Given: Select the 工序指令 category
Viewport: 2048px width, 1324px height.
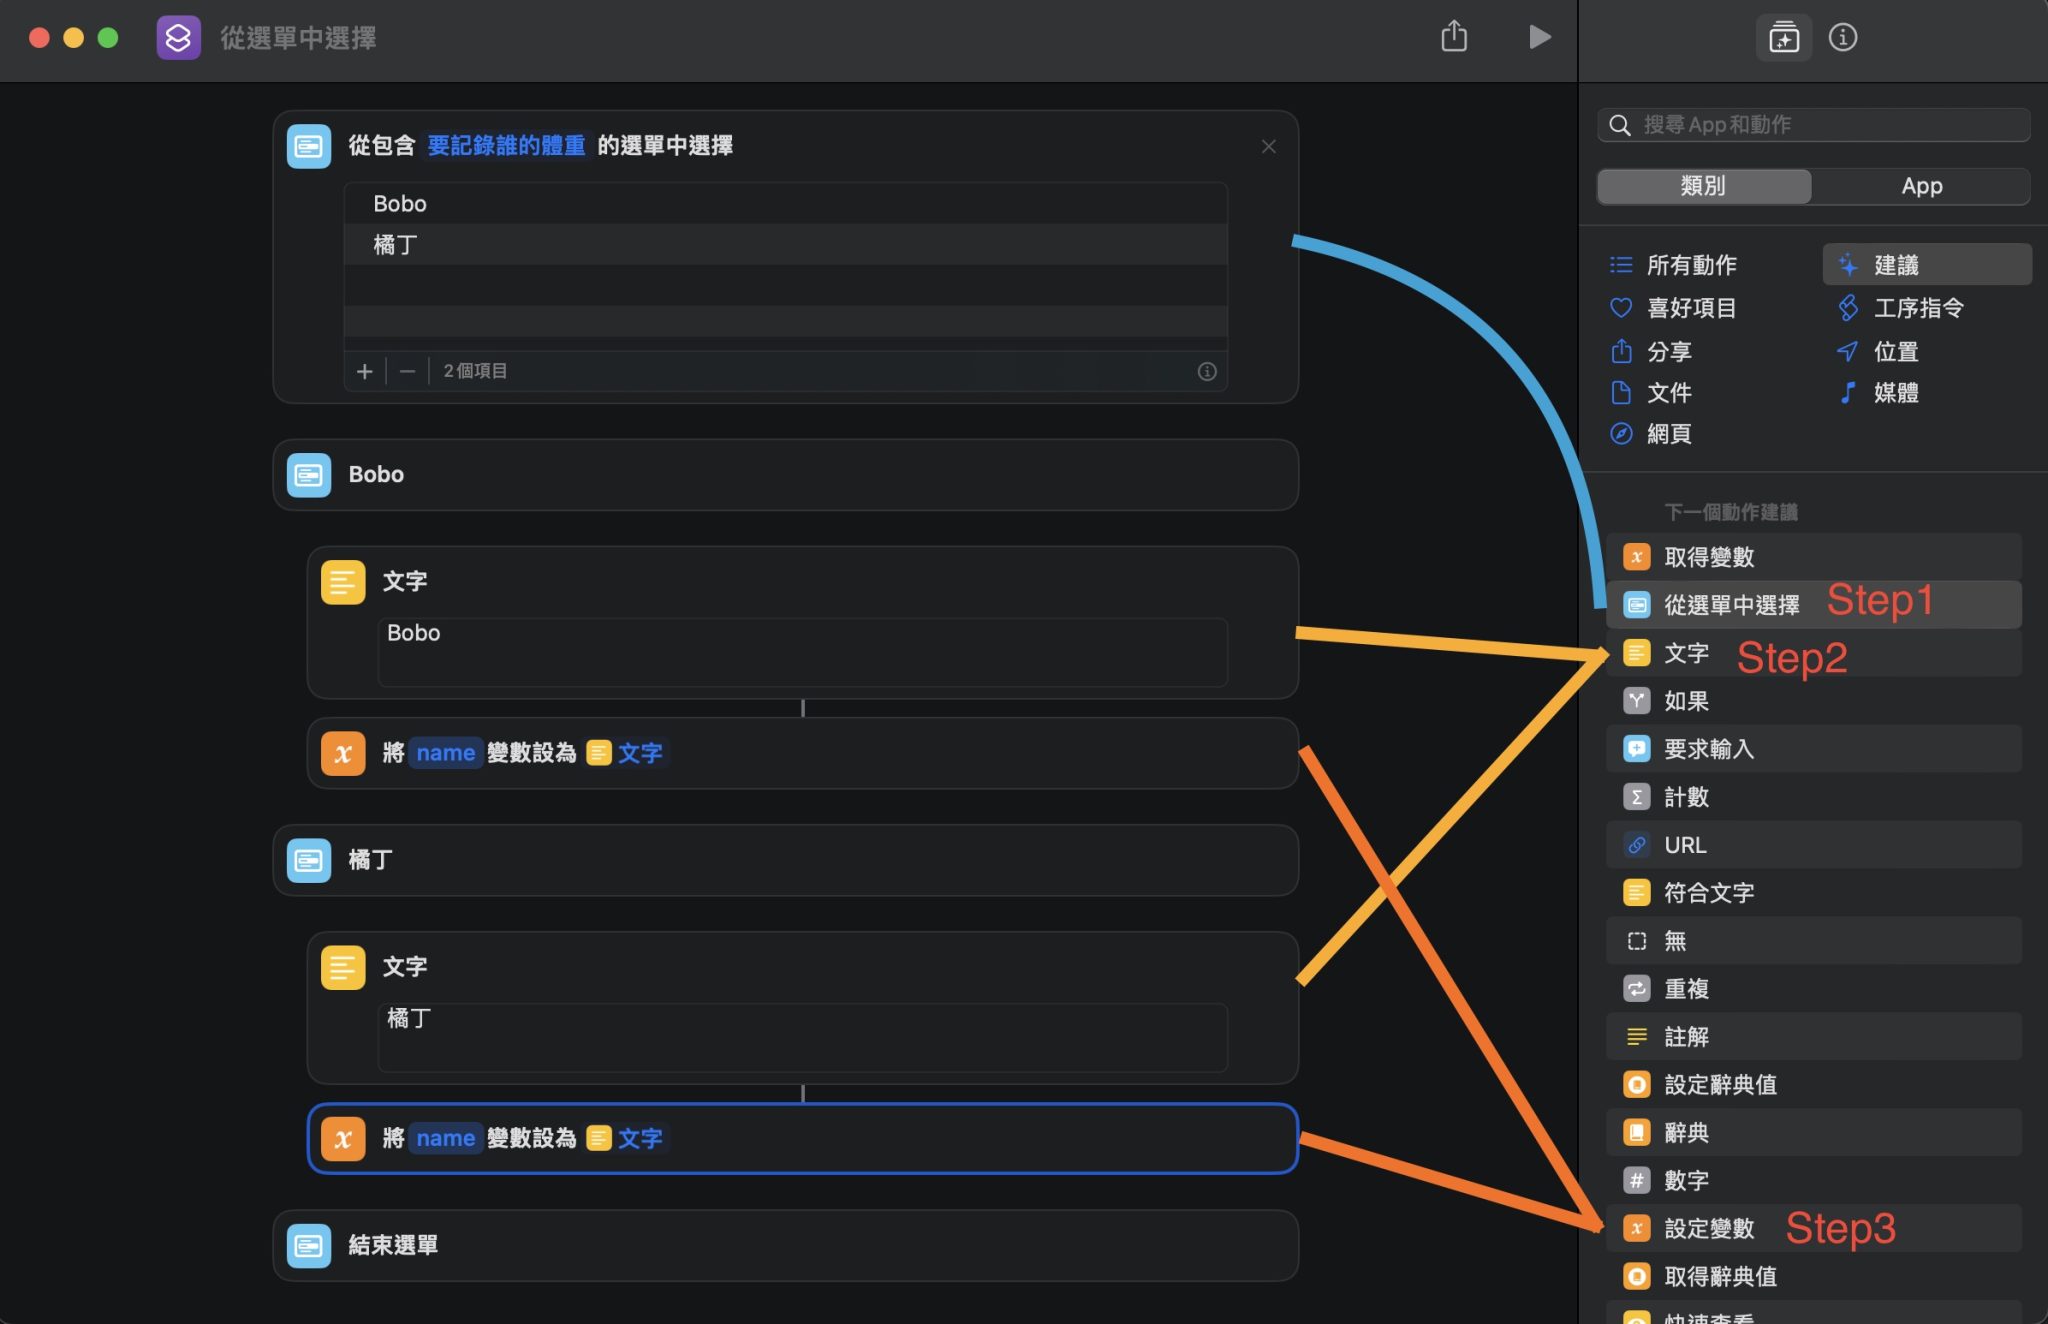Looking at the screenshot, I should 1917,308.
